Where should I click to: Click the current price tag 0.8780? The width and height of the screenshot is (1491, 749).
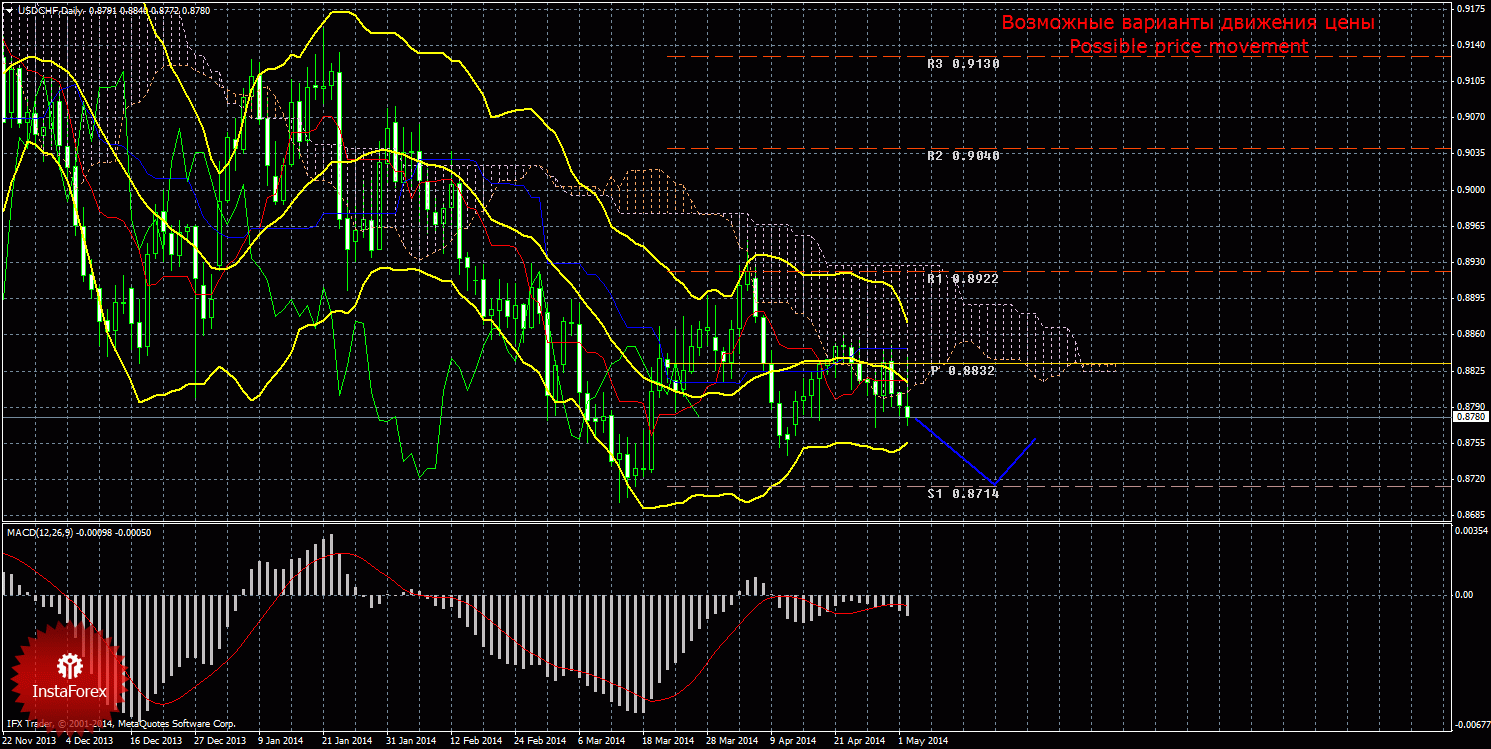click(1469, 417)
